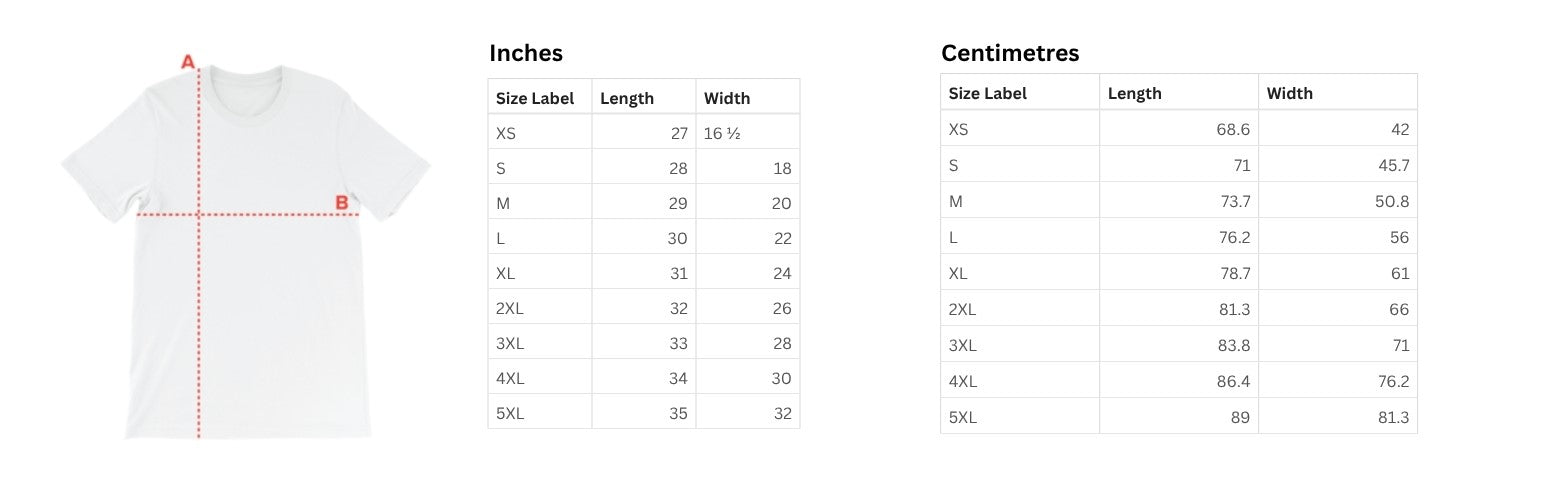Select the Centimetres table heading
This screenshot has width=1543, height=479.
coord(1010,53)
